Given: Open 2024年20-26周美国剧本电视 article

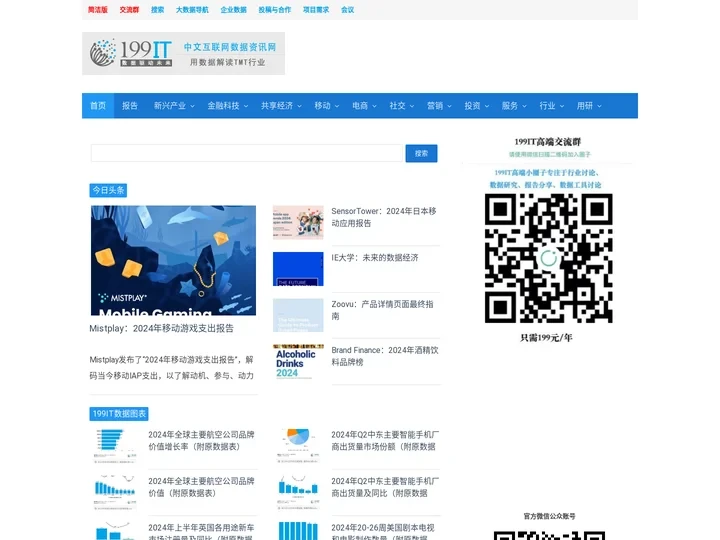Looking at the screenshot, I should point(383,532).
